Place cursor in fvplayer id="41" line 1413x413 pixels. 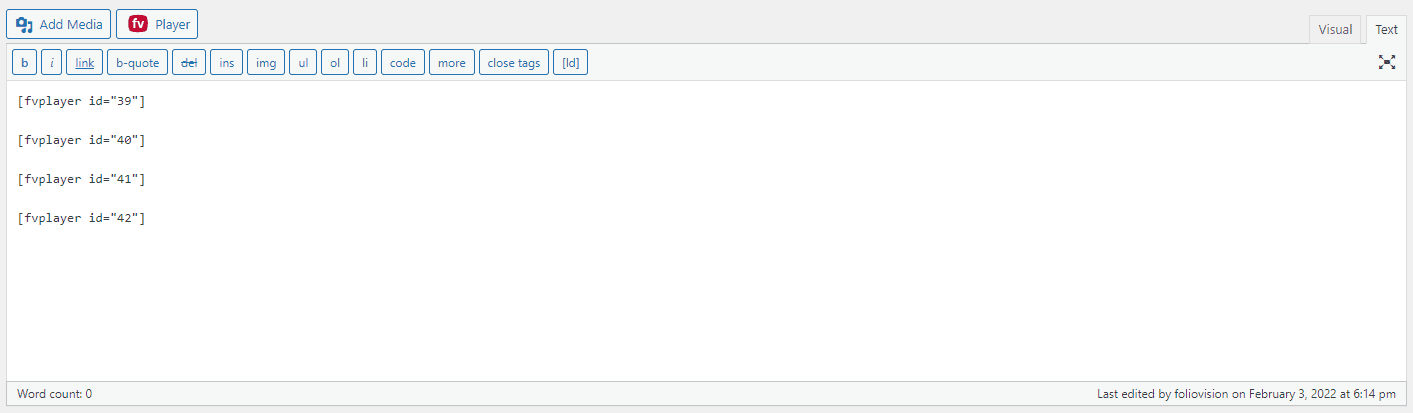[x=82, y=179]
